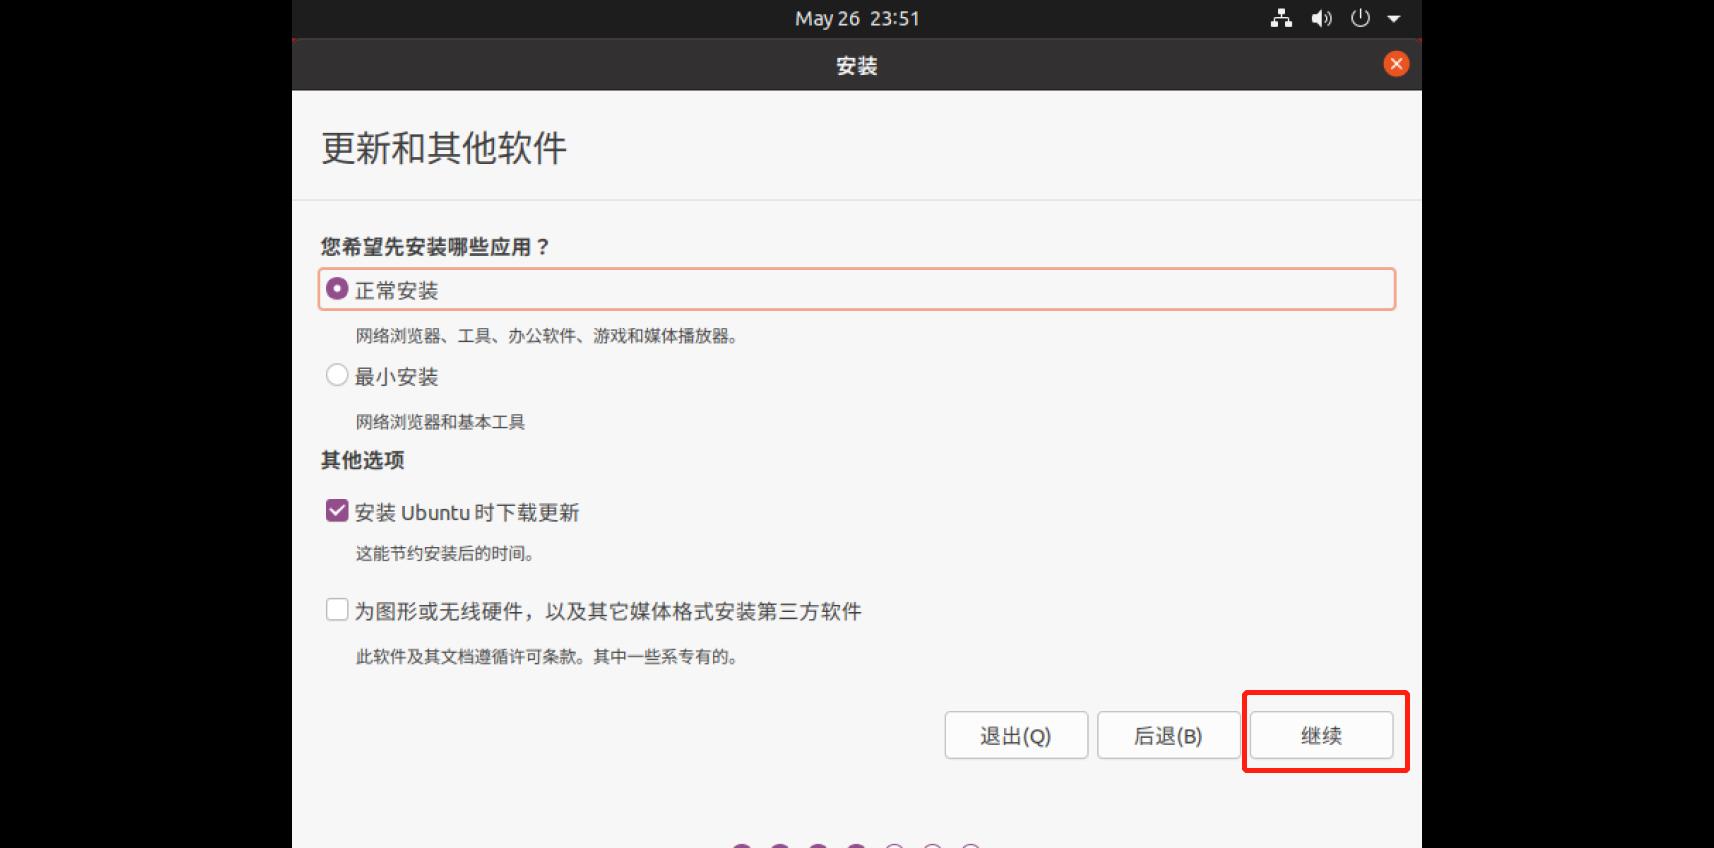Click description 这能节约安装后的时间。
Screen dimensions: 1714x848
click(x=444, y=553)
